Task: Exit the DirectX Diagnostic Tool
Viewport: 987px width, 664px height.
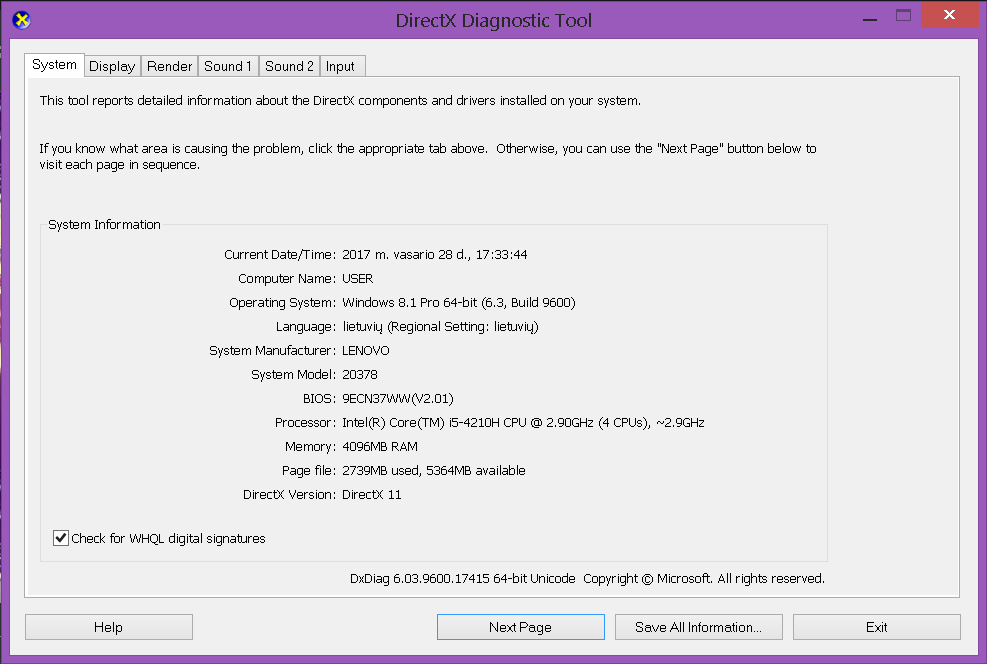Action: 877,627
